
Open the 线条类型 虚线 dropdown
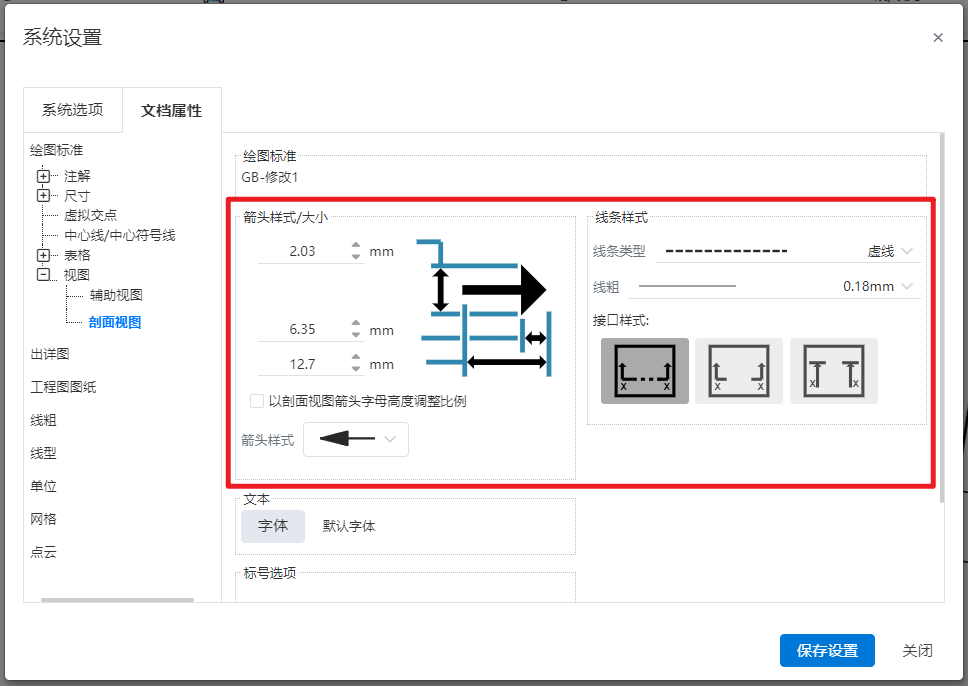point(787,251)
